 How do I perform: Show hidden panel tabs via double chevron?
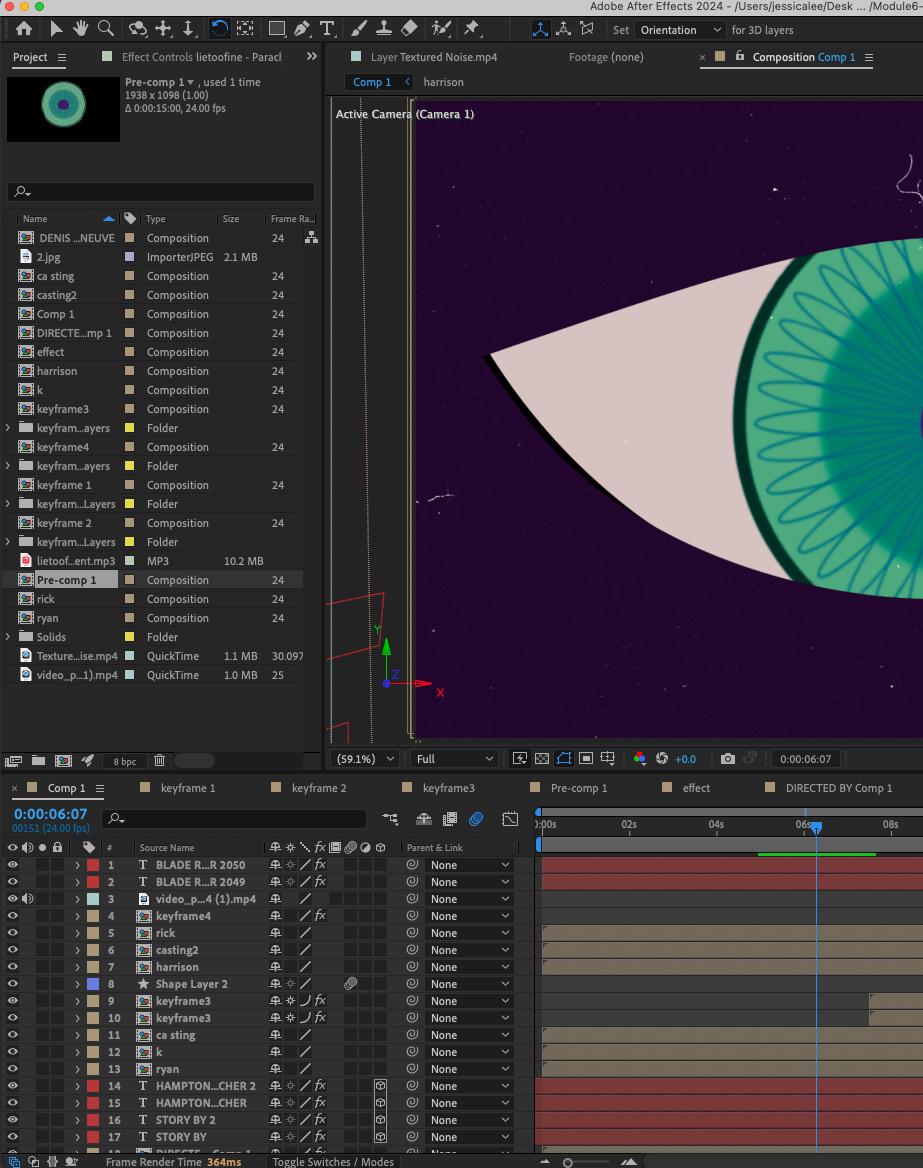click(x=311, y=57)
